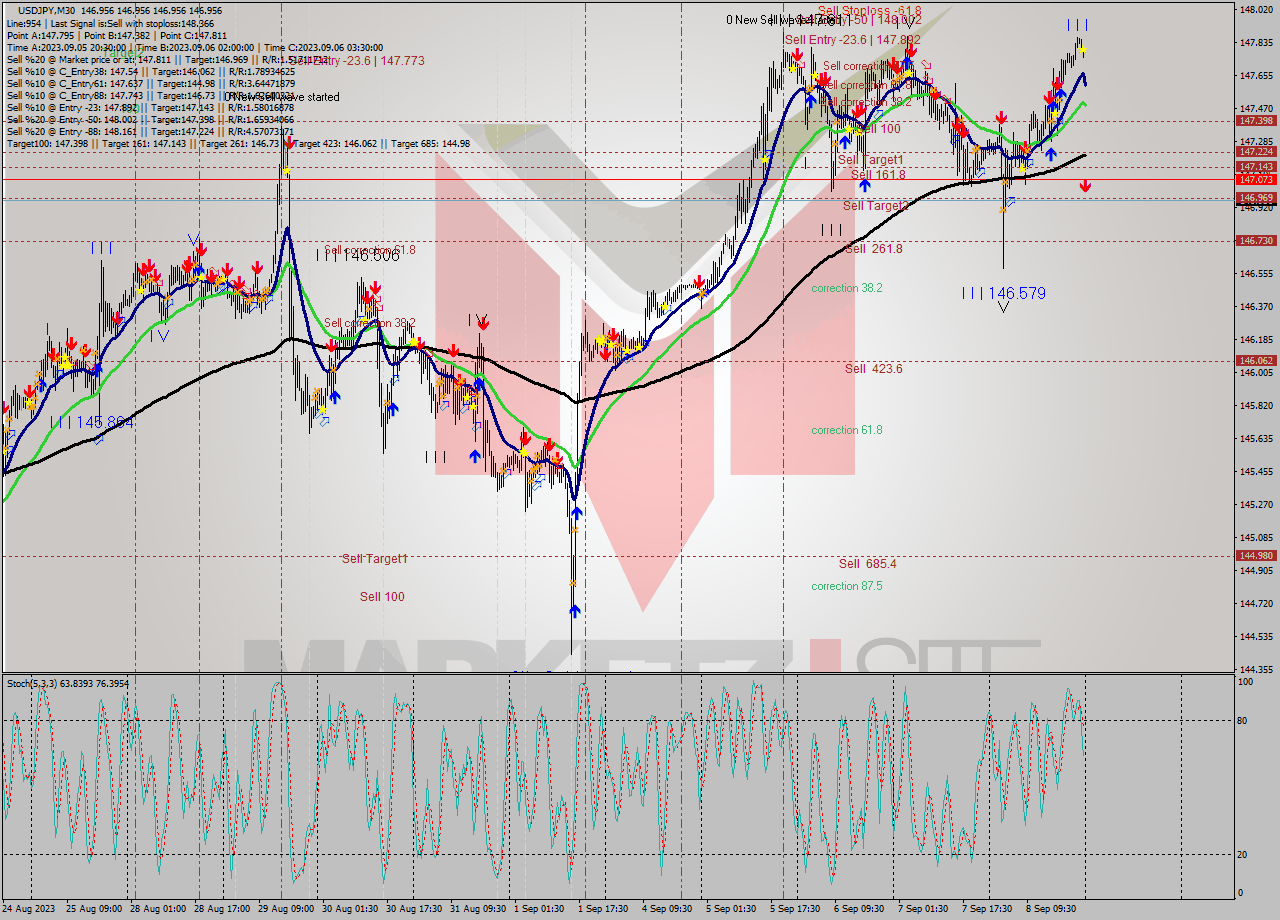Click the 'Sell 161.8' level label
The height and width of the screenshot is (920, 1280).
tap(878, 175)
